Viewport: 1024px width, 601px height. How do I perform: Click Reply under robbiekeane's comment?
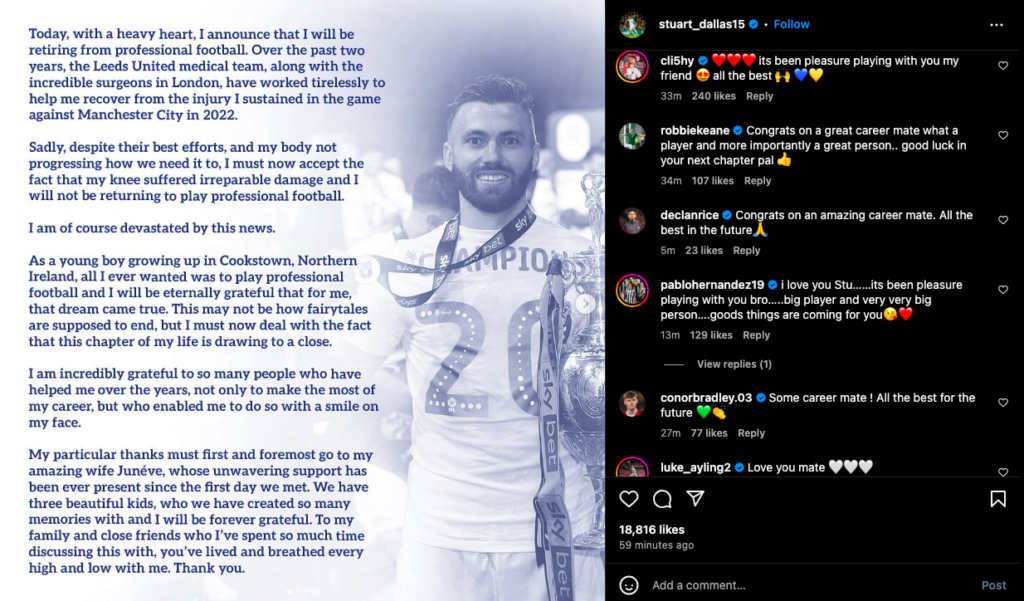click(x=758, y=181)
